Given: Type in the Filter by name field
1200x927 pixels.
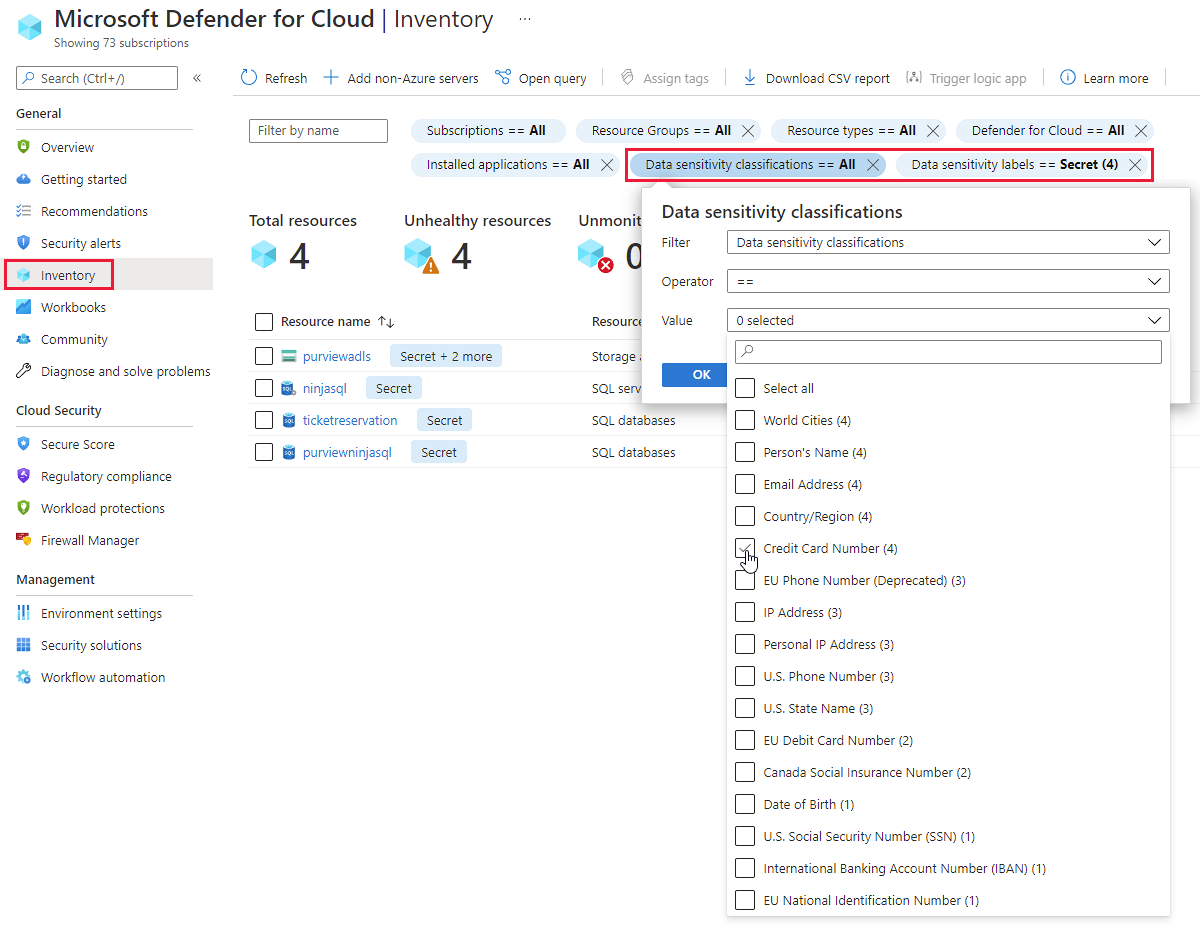Looking at the screenshot, I should pos(318,130).
